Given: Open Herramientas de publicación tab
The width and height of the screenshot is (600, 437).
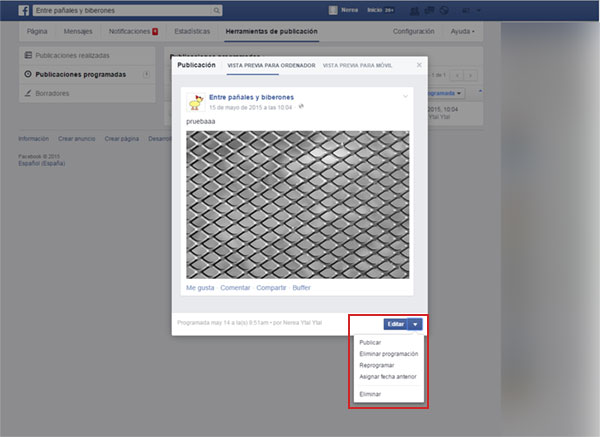Looking at the screenshot, I should [x=272, y=31].
